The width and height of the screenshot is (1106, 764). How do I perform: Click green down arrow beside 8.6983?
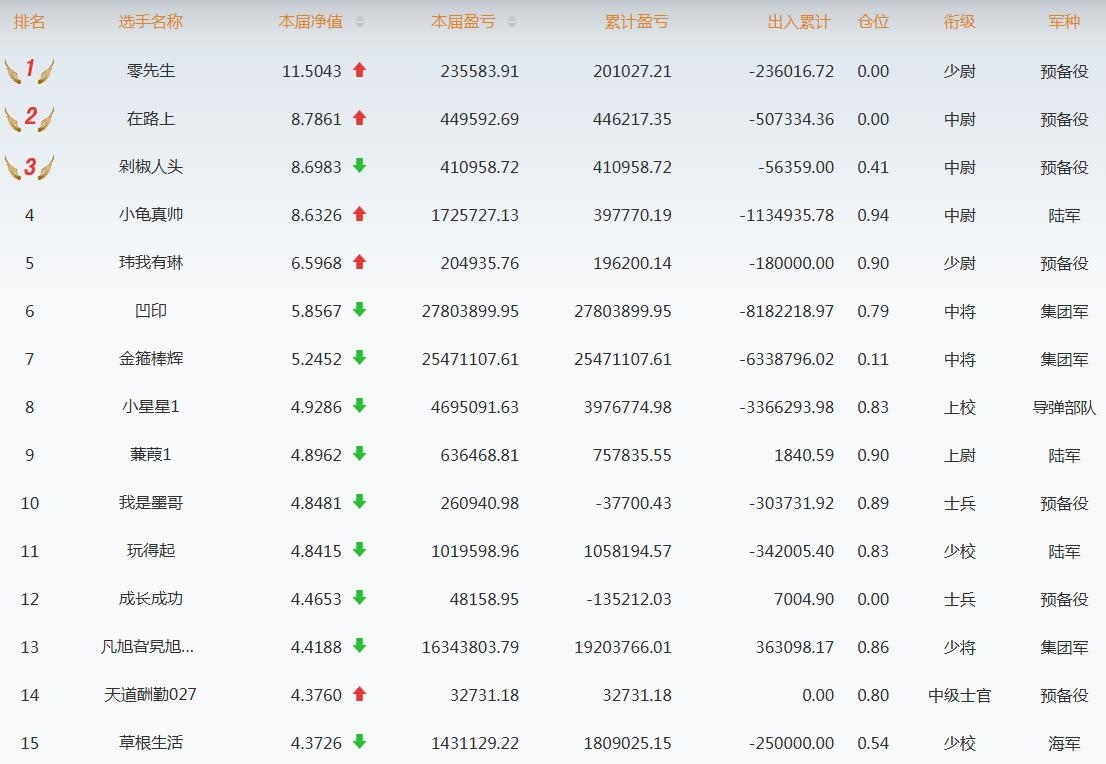point(360,166)
